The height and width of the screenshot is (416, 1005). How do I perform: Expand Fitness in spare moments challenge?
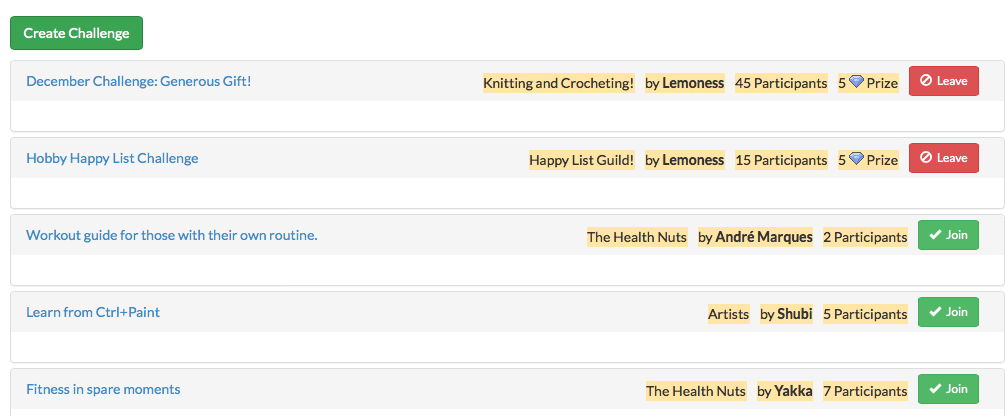coord(103,389)
